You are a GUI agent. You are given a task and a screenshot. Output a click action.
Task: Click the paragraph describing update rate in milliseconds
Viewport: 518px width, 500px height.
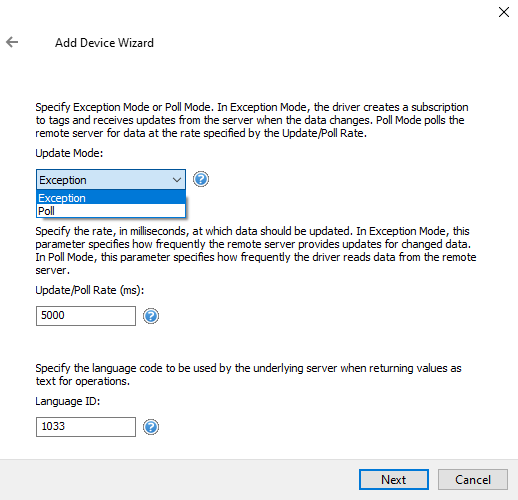[x=256, y=251]
